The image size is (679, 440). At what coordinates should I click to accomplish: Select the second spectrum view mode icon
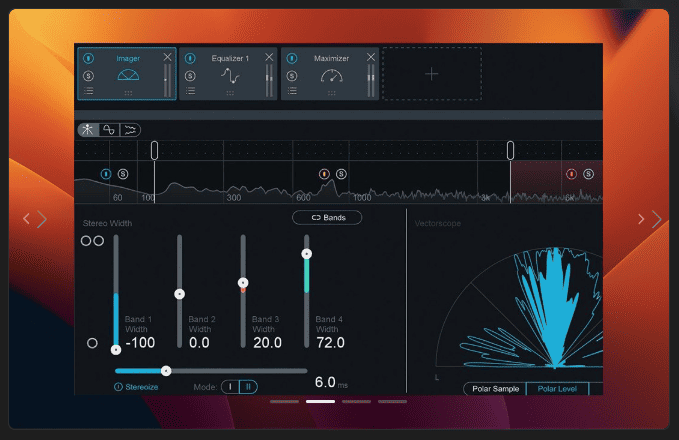[x=109, y=130]
